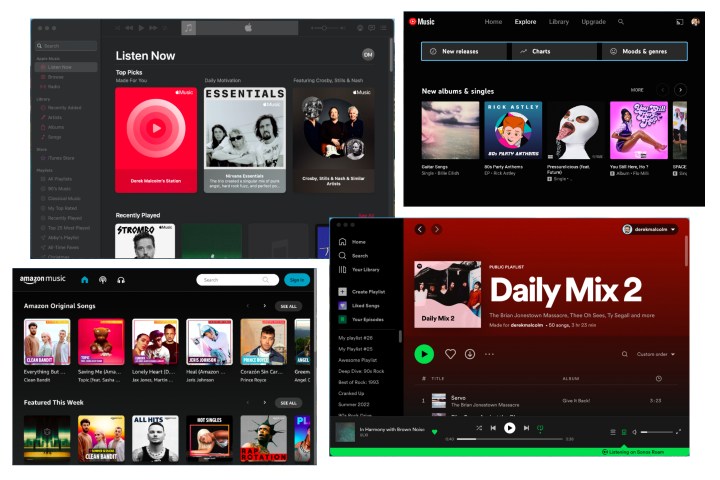
Task: Open the derekmalcolm account dropdown
Action: click(649, 229)
